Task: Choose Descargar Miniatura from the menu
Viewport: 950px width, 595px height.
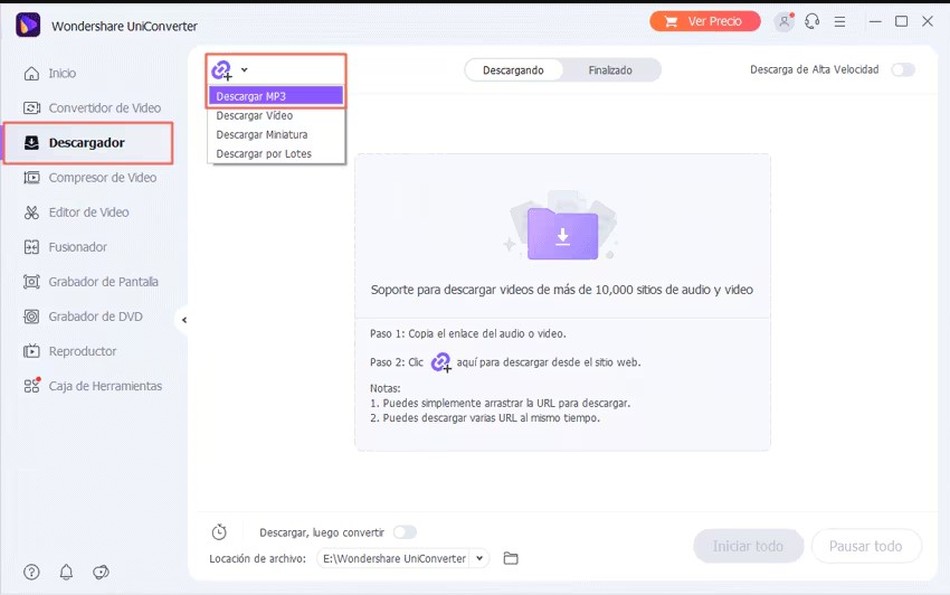Action: (276, 135)
